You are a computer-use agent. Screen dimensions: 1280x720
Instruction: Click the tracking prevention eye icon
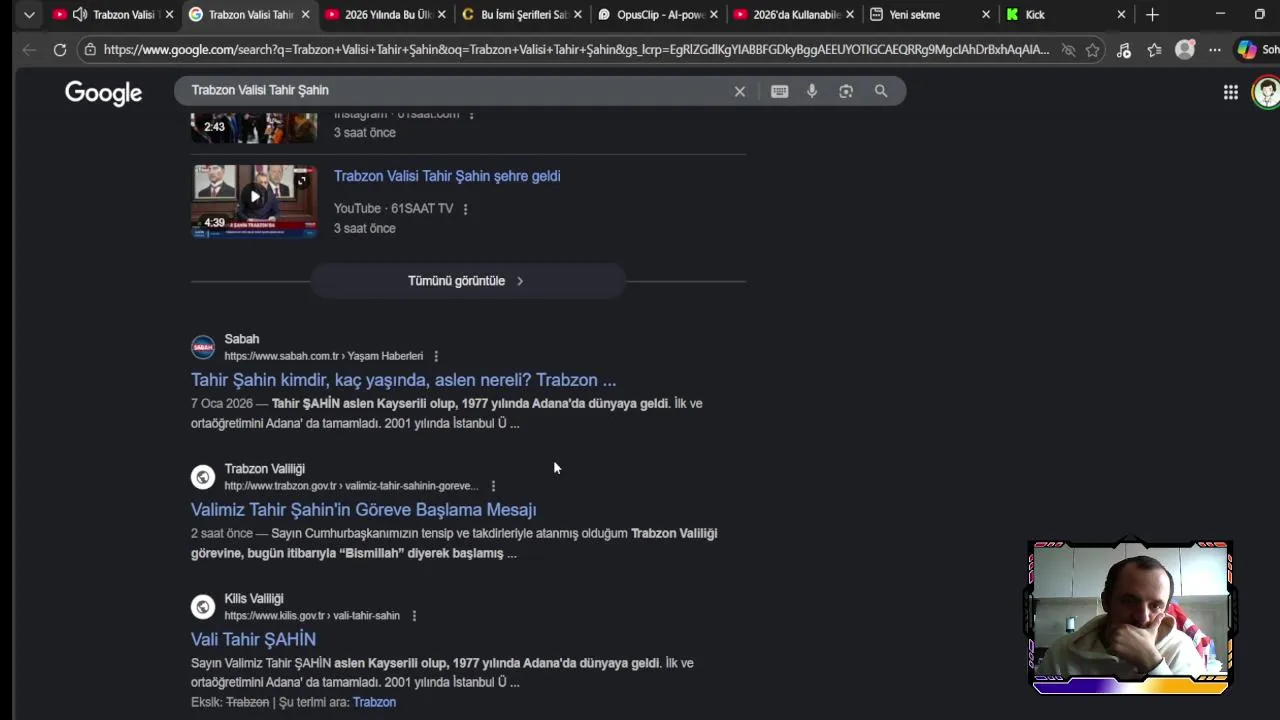pyautogui.click(x=1068, y=50)
